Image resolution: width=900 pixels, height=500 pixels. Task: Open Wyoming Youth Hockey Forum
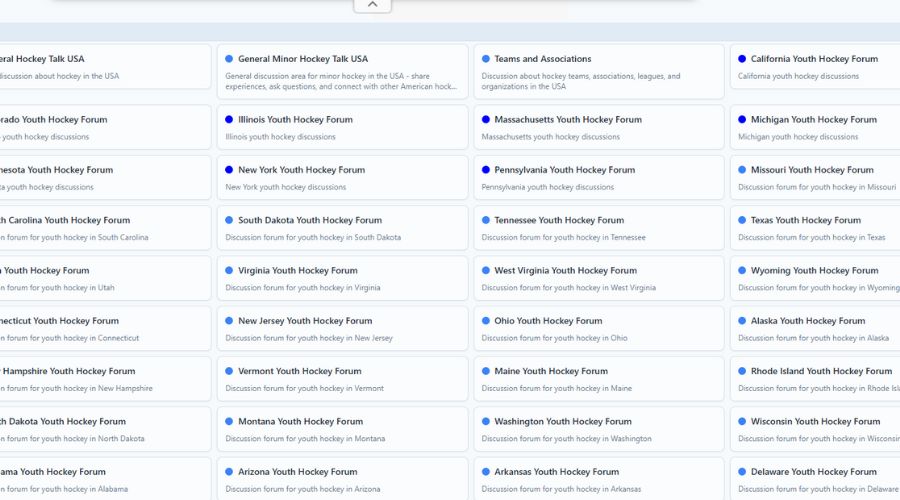(814, 270)
